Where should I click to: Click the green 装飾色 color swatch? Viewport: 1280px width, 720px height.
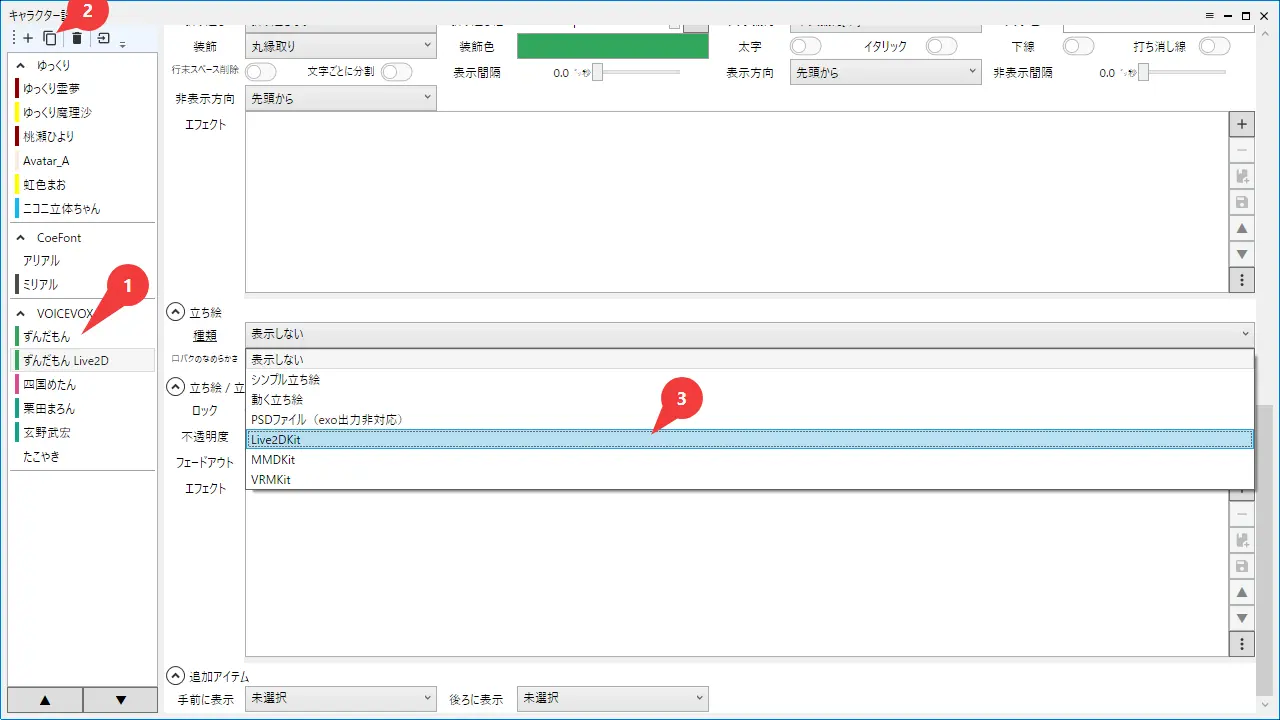point(612,46)
